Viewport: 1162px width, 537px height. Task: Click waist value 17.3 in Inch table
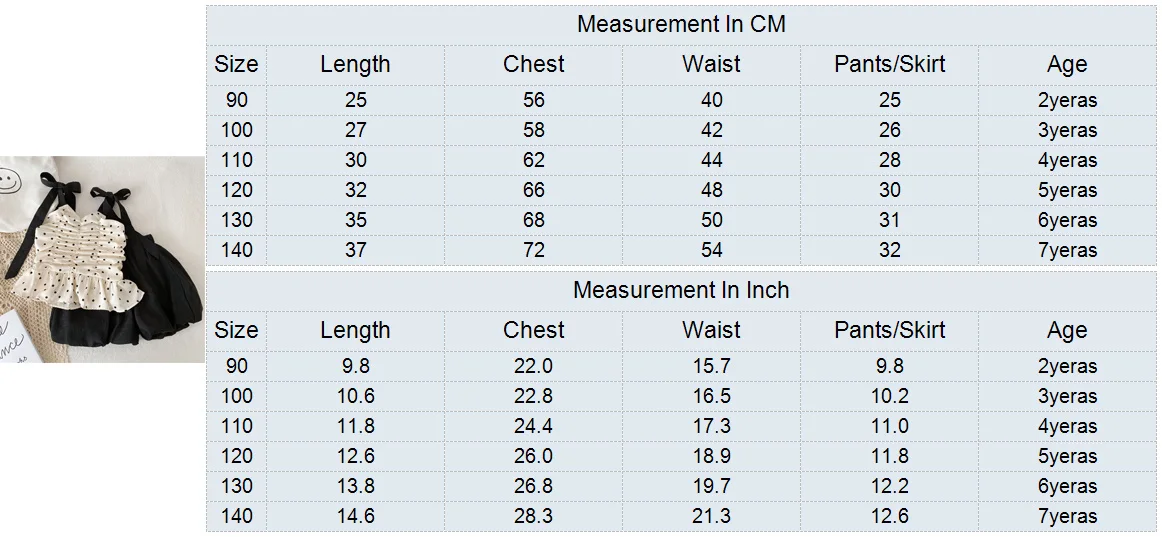coord(711,426)
